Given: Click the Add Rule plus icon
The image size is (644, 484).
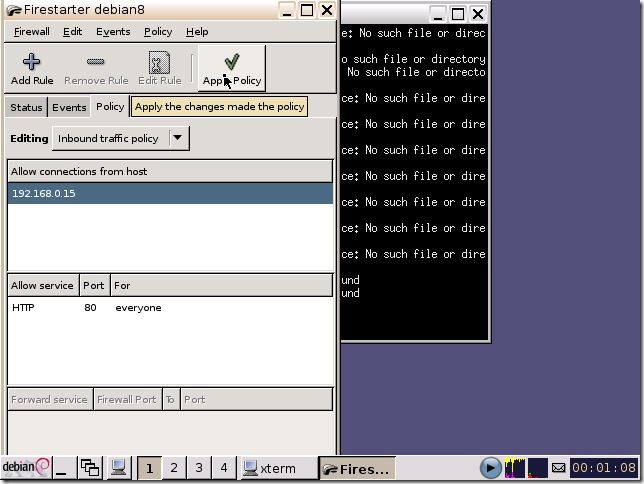Looking at the screenshot, I should pos(32,62).
